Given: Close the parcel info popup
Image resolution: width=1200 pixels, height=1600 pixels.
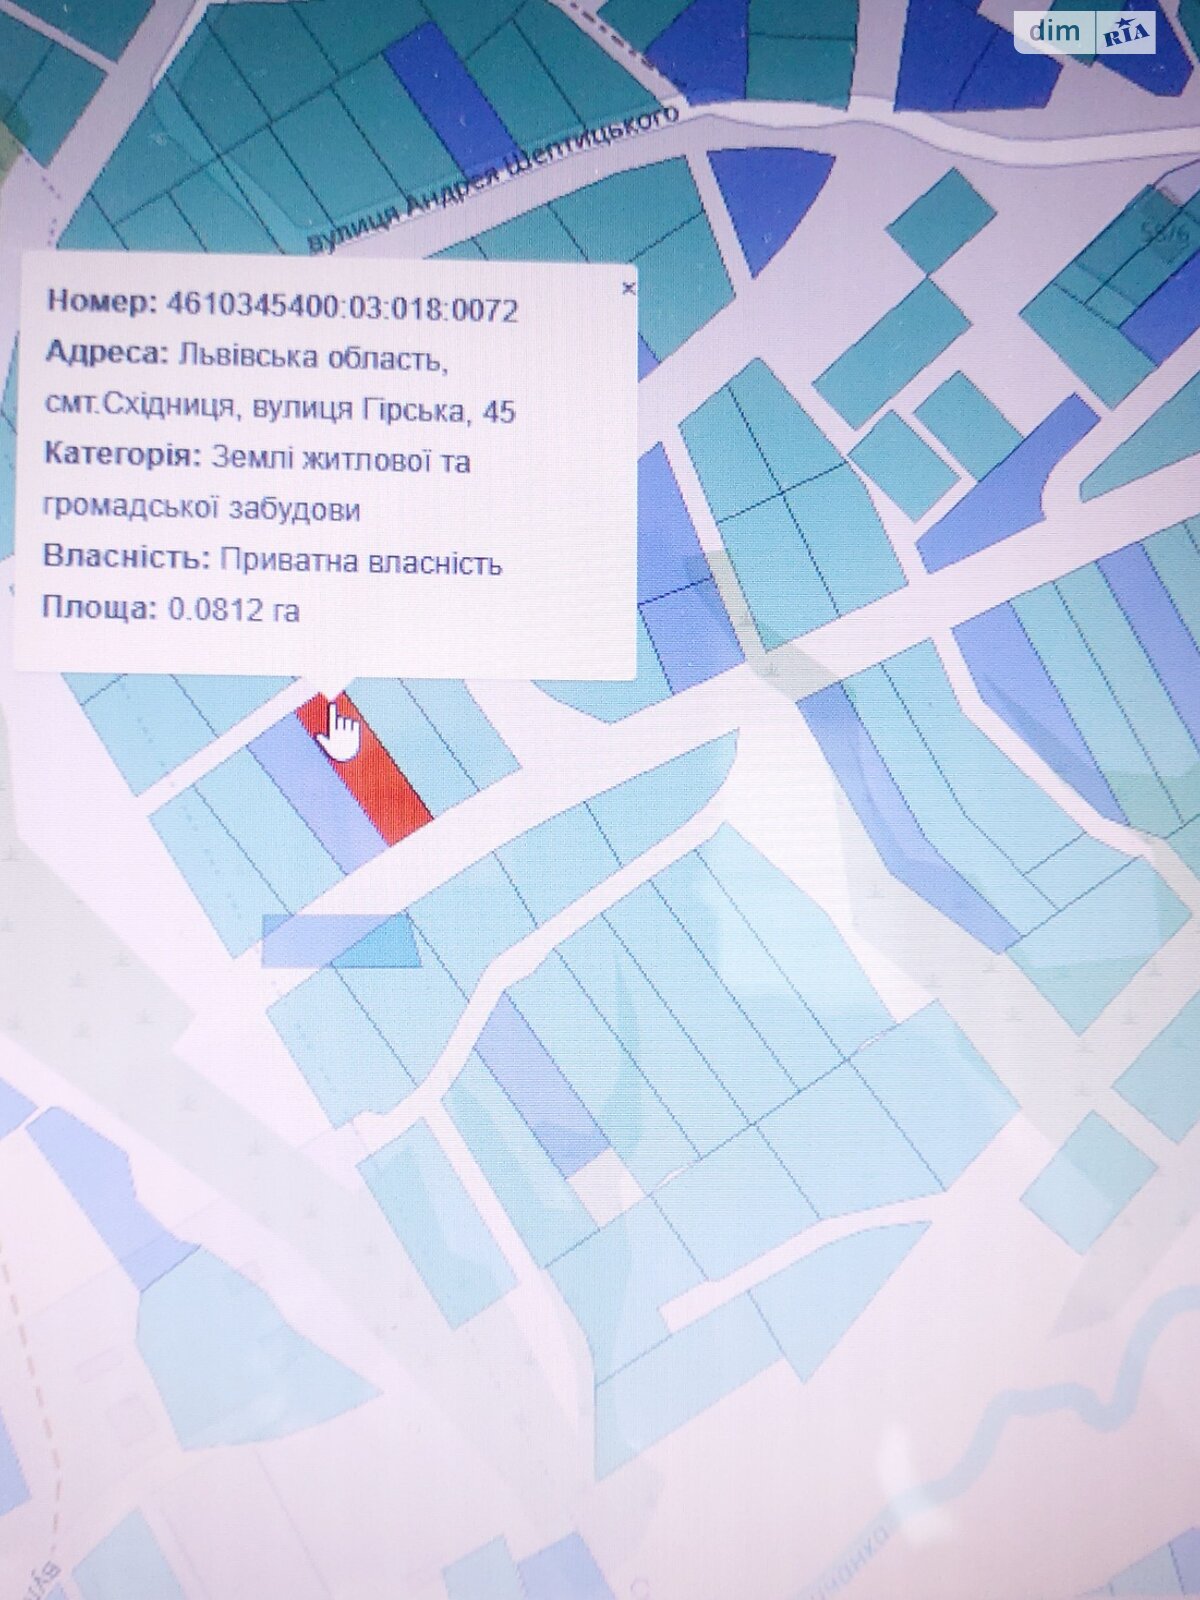Looking at the screenshot, I should click(627, 289).
